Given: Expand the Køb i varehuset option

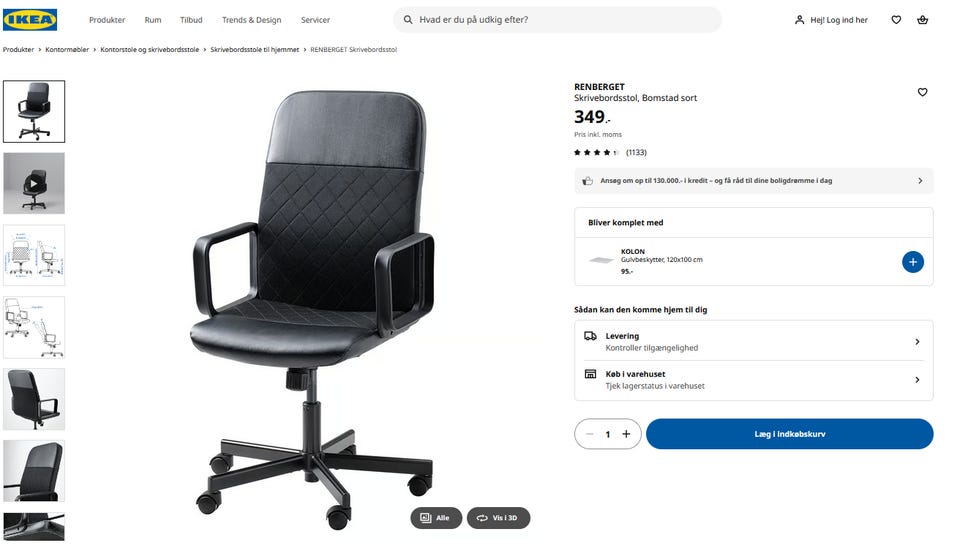Looking at the screenshot, I should [754, 380].
